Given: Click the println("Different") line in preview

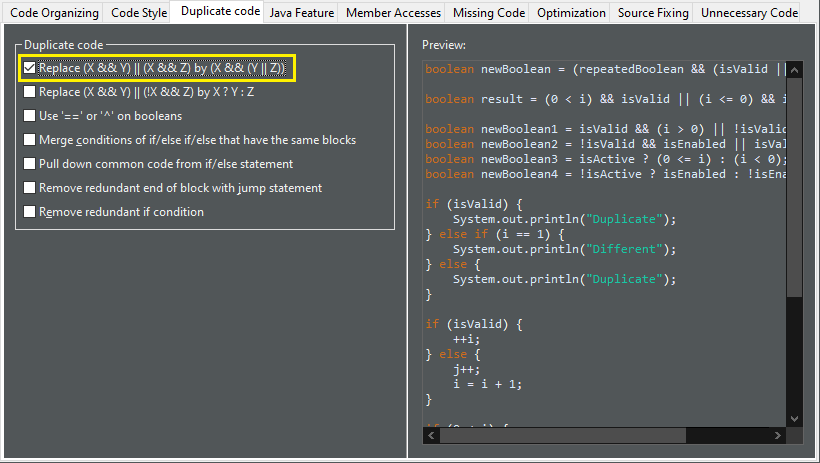Looking at the screenshot, I should [x=564, y=249].
